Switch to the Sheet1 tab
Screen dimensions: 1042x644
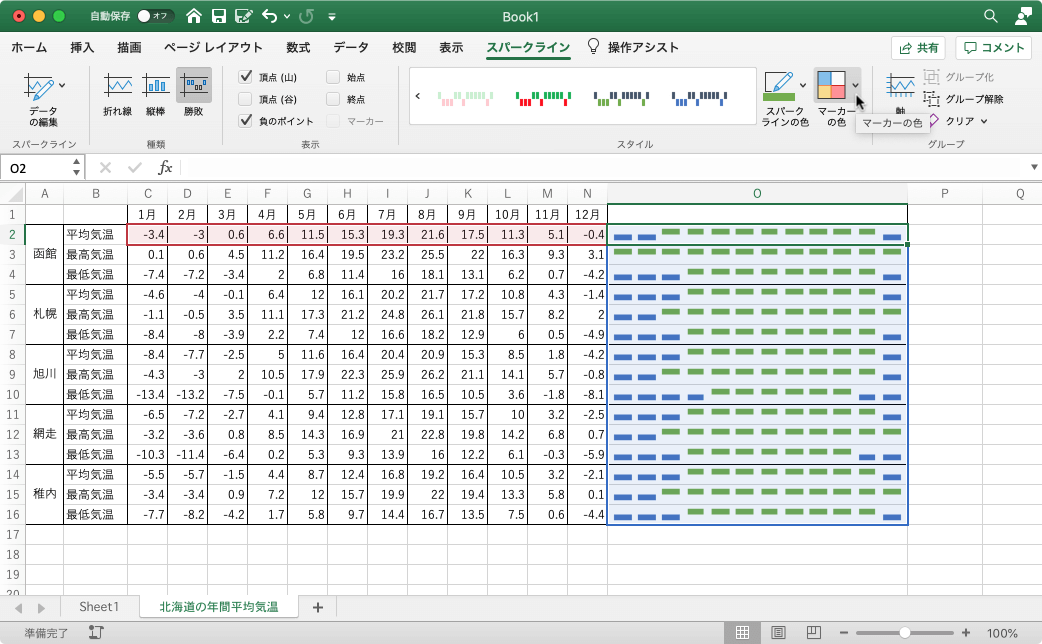99,607
